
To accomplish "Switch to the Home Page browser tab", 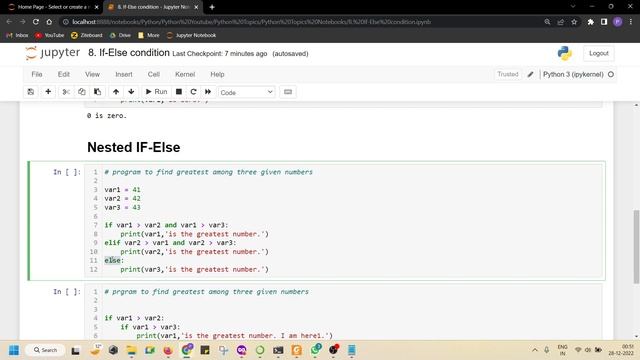I will [52, 7].
